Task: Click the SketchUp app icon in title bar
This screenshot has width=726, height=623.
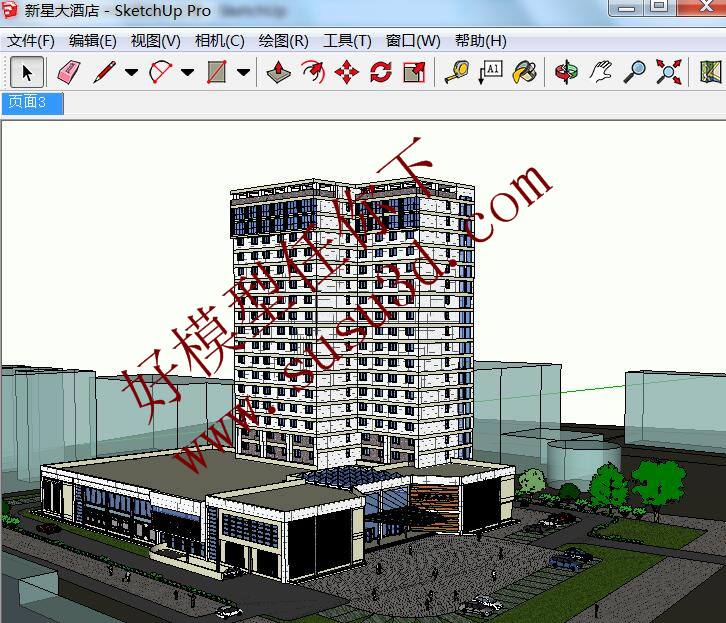Action: [x=9, y=9]
